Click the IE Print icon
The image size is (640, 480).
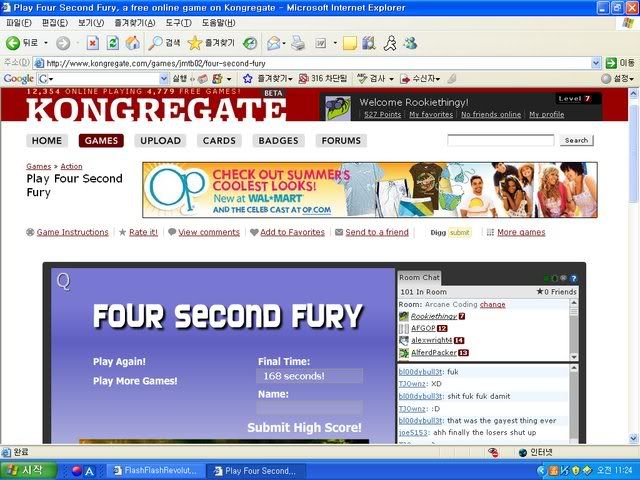point(297,43)
